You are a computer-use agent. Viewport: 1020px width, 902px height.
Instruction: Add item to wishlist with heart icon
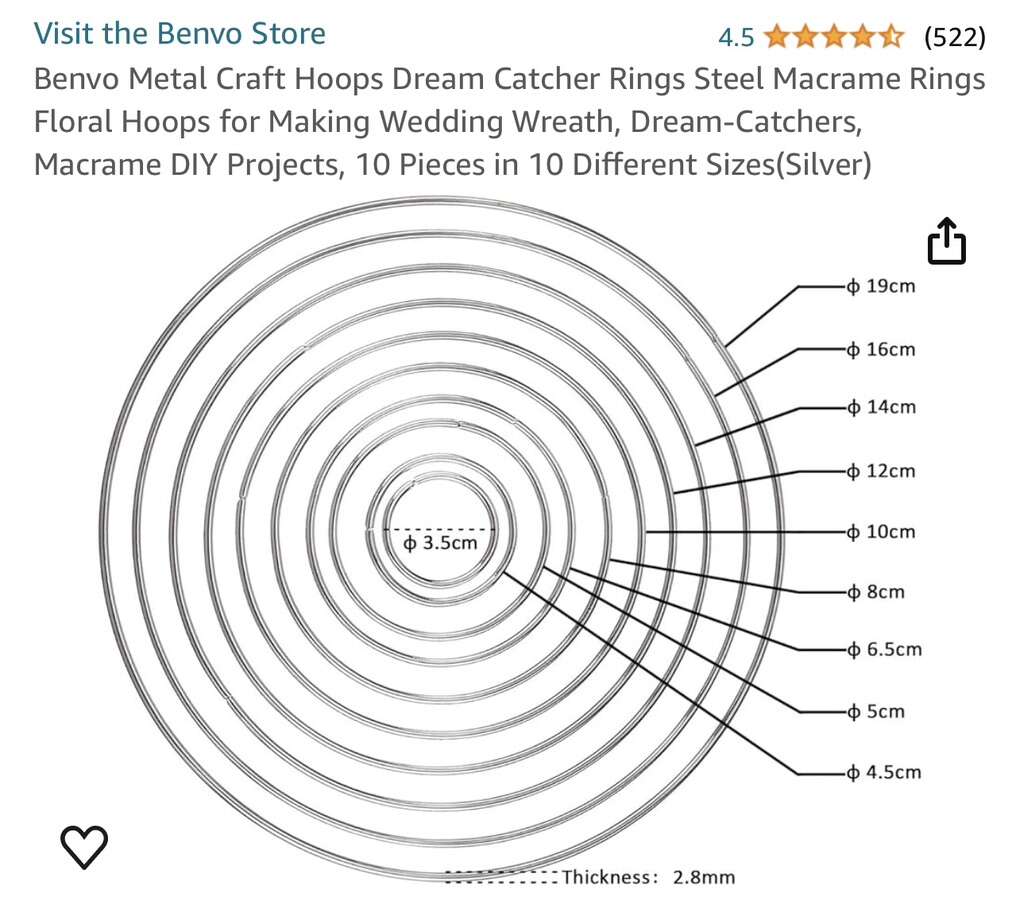pos(84,847)
